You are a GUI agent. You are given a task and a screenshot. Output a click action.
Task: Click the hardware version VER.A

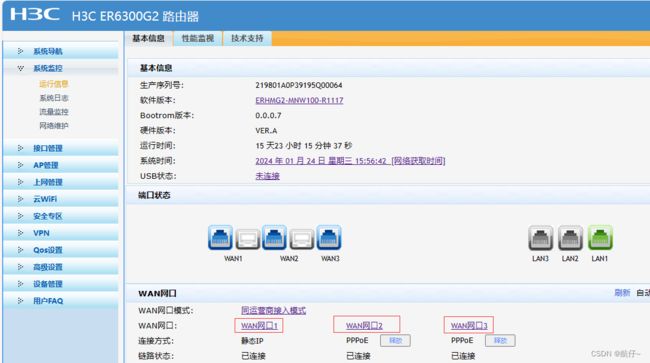[266, 131]
